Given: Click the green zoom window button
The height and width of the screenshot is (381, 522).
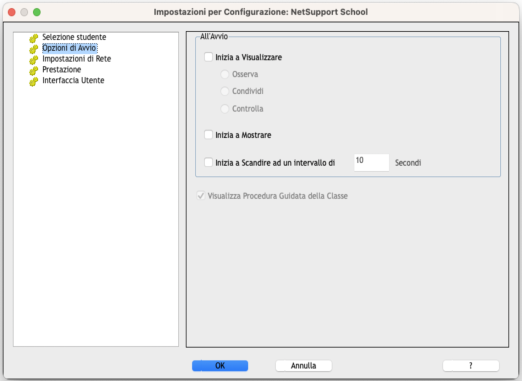Looking at the screenshot, I should [x=37, y=12].
